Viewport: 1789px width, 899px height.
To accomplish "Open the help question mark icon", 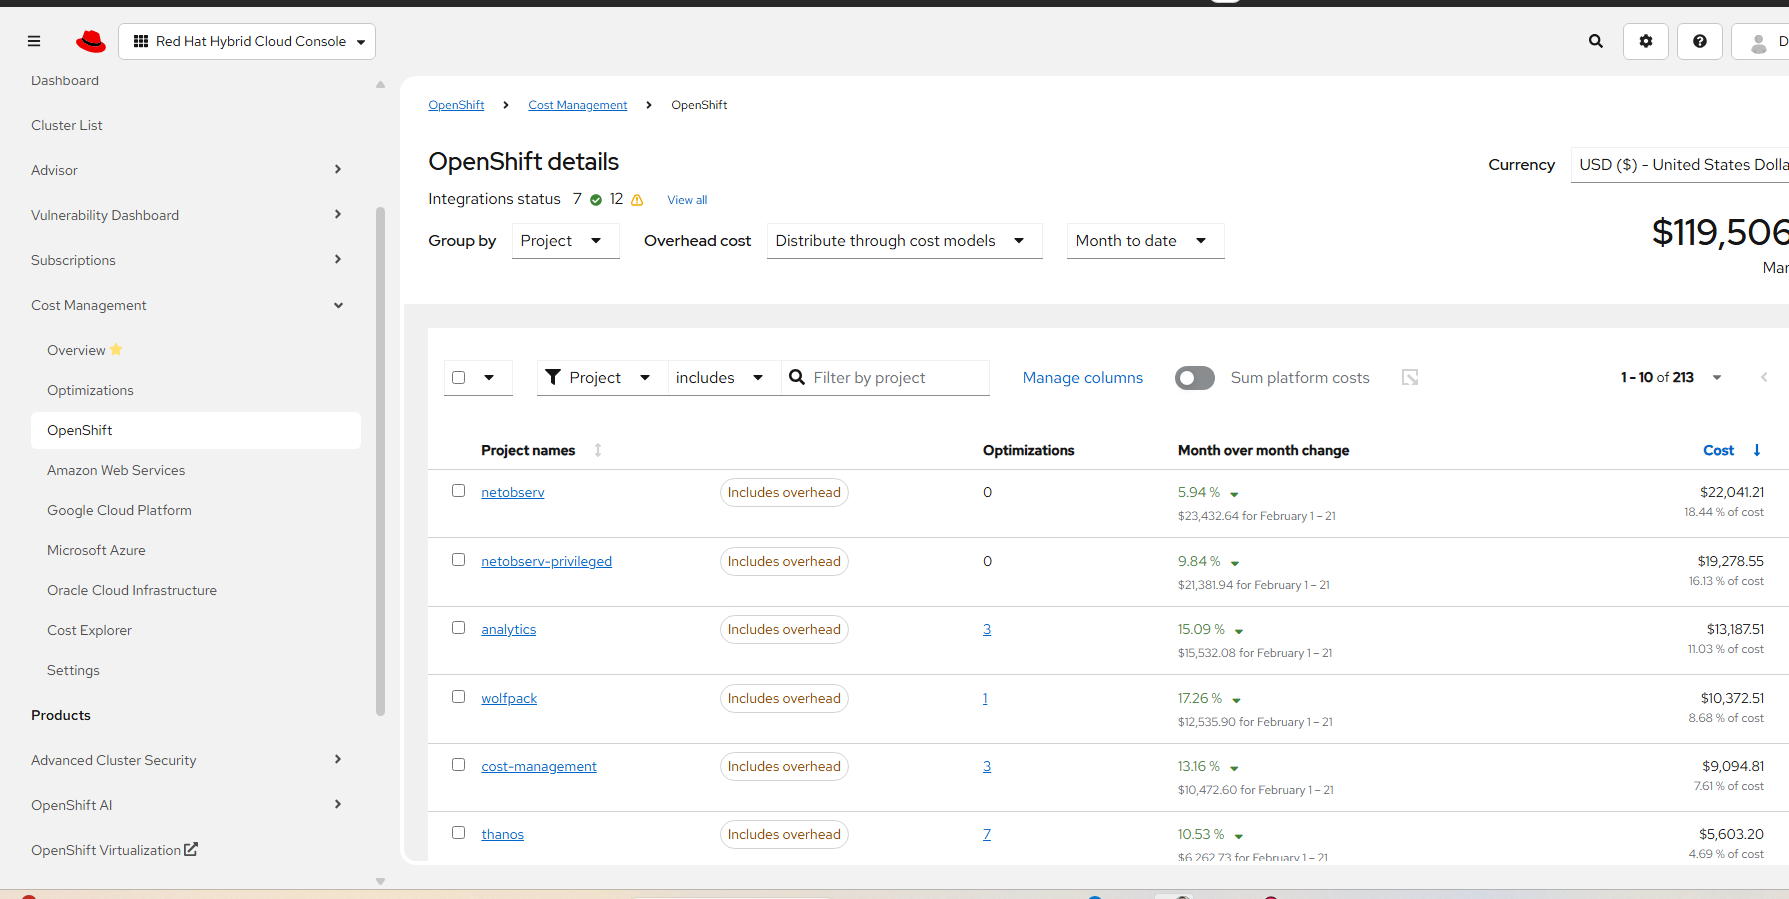I will point(1700,41).
